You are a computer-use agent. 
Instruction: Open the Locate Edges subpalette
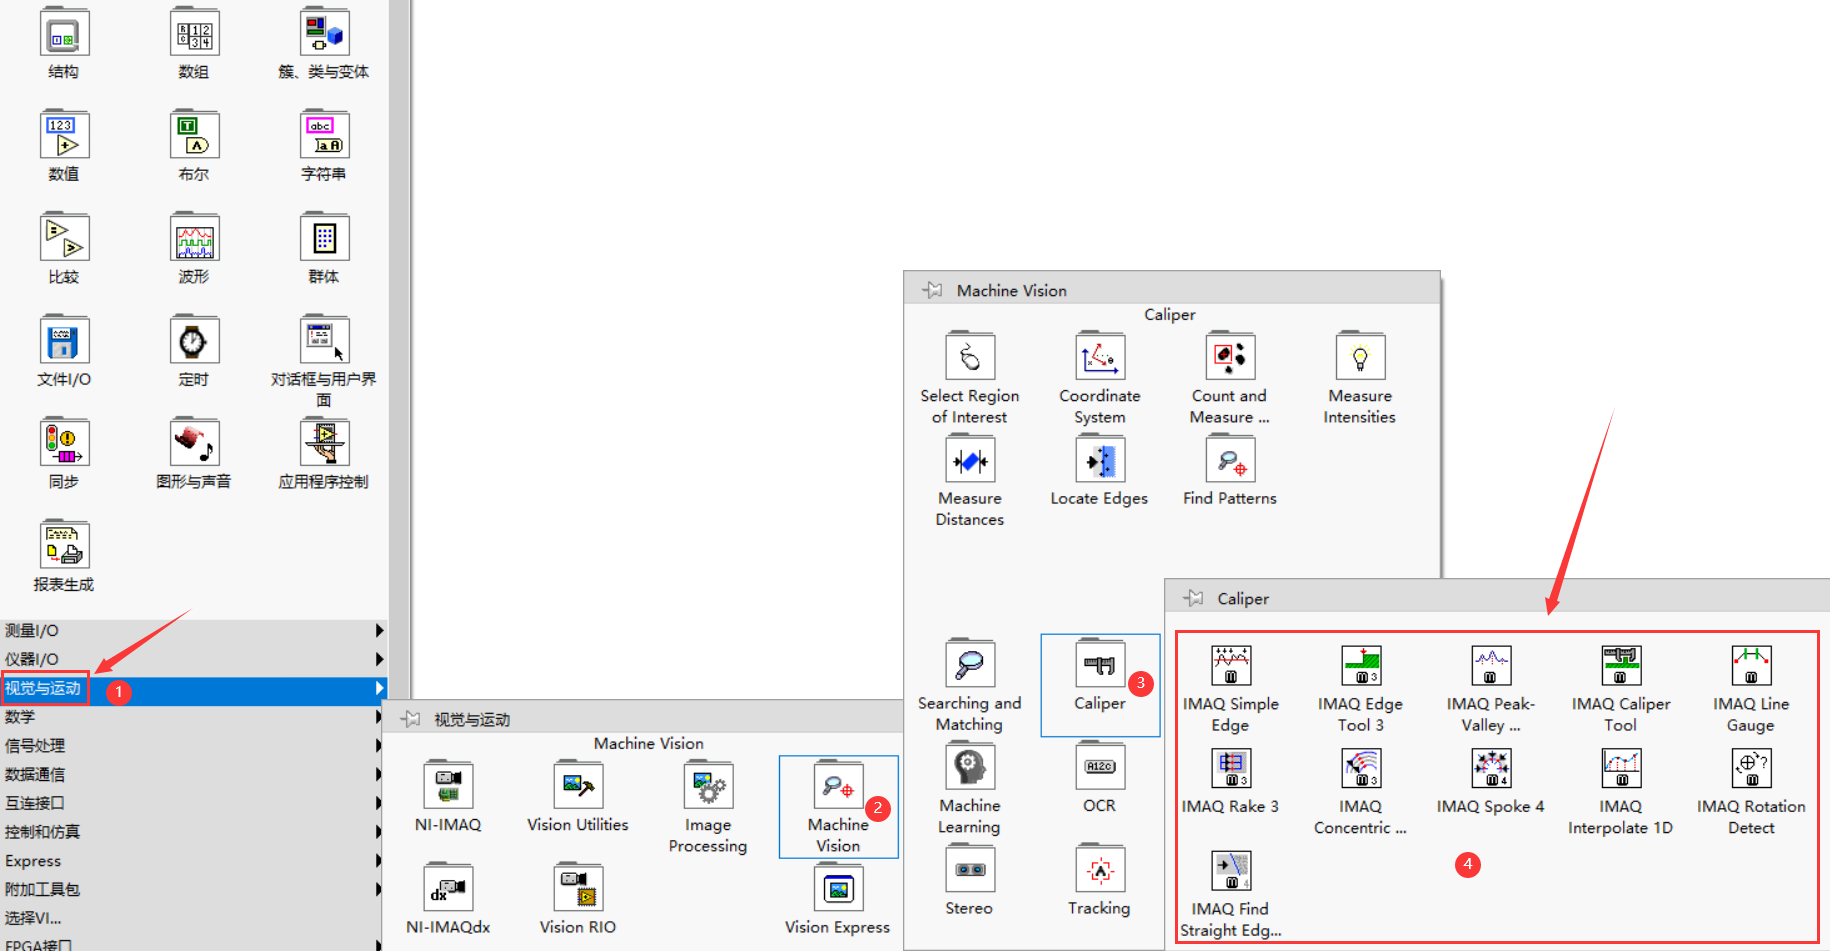1100,460
